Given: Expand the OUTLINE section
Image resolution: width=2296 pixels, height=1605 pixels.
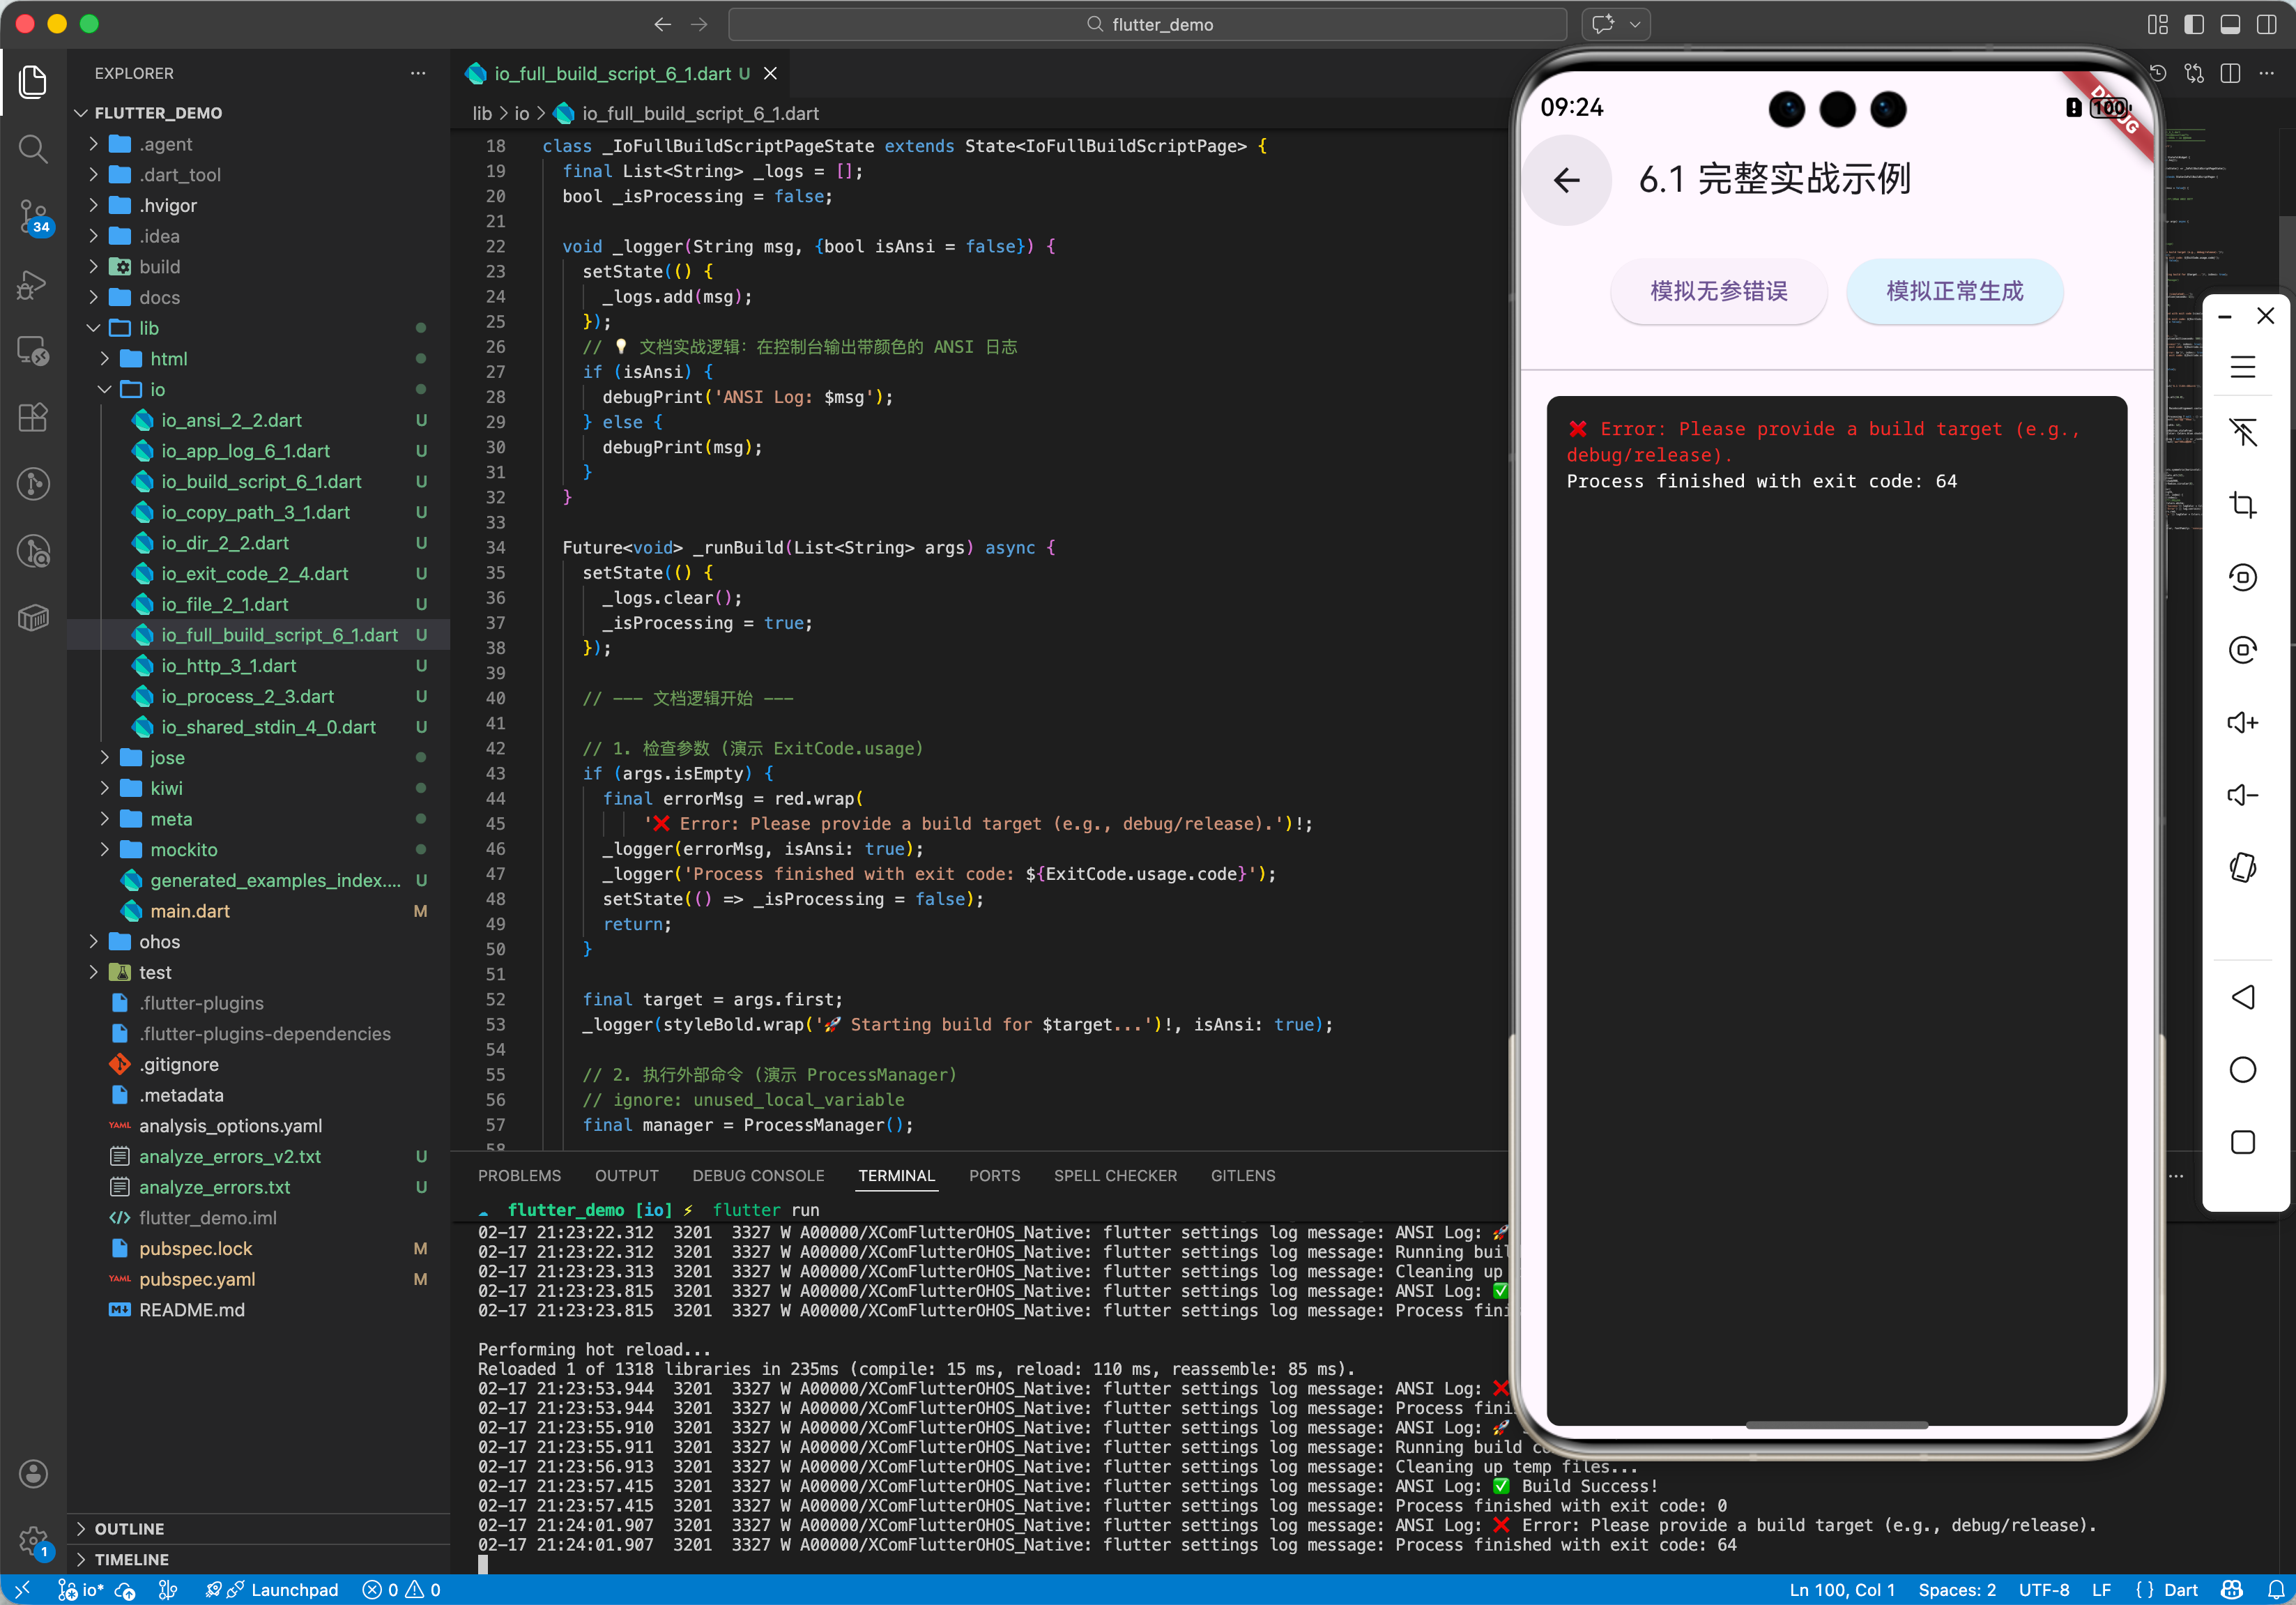Looking at the screenshot, I should (x=129, y=1528).
